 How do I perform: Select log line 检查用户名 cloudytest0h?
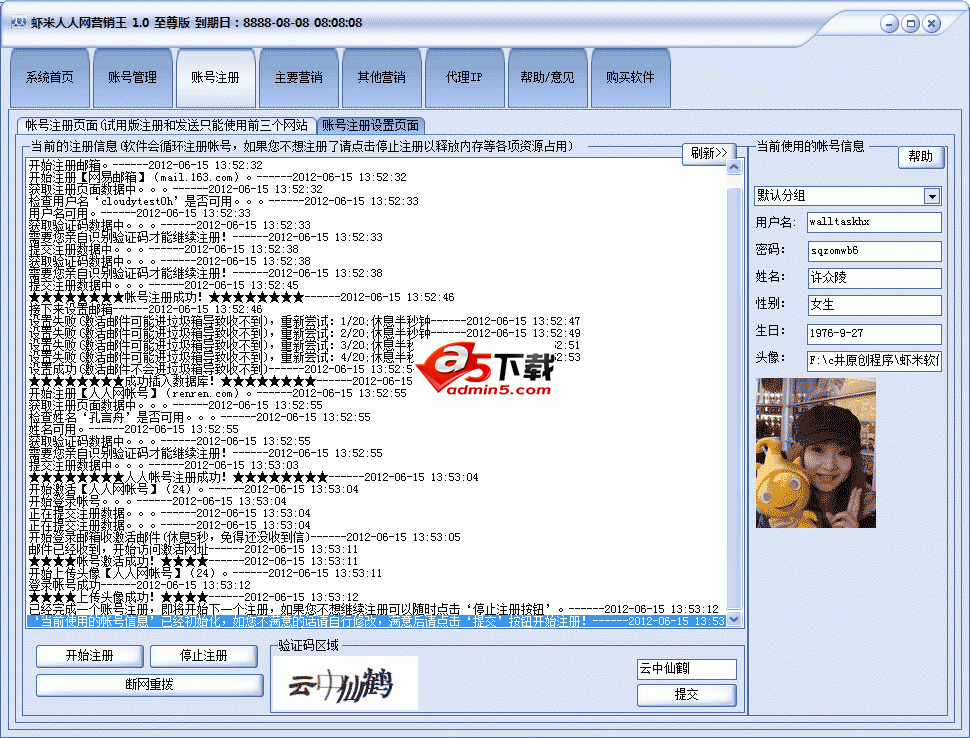pyautogui.click(x=224, y=202)
